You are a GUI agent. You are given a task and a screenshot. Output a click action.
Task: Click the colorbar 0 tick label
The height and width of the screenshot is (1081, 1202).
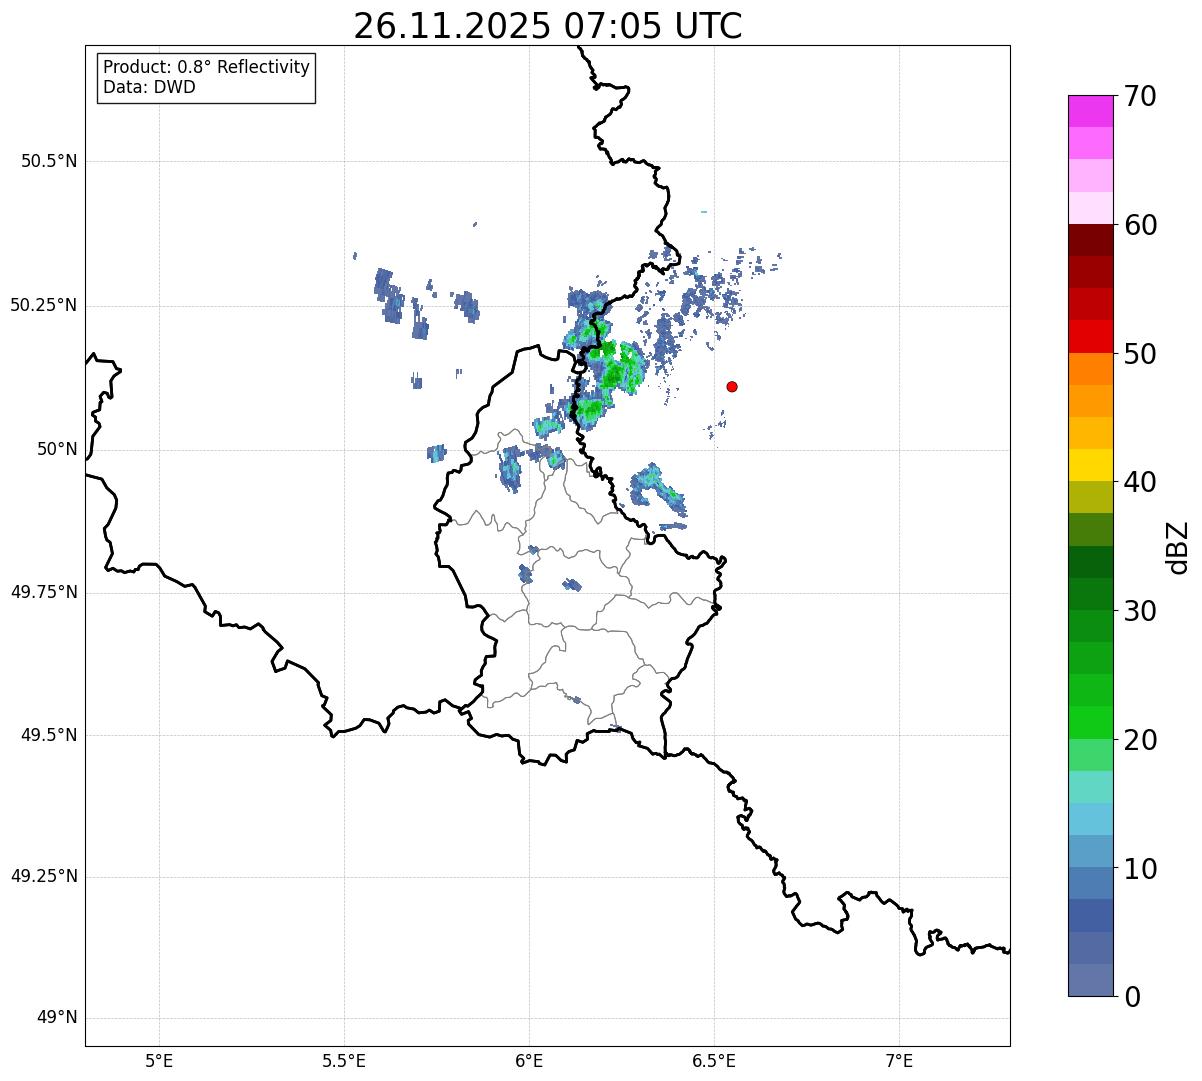point(1132,997)
